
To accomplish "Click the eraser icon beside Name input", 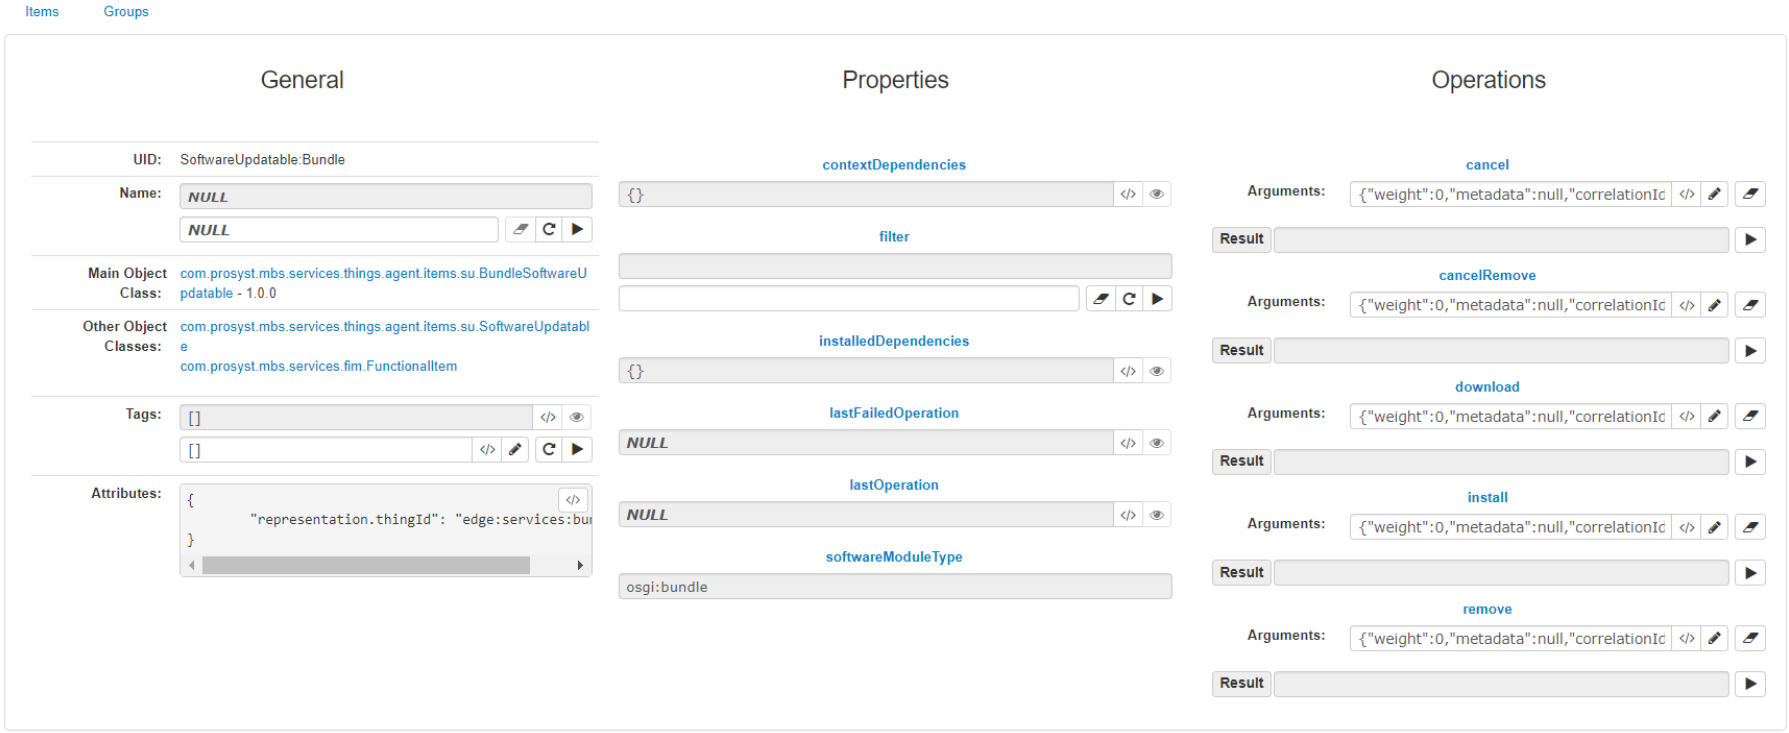I will [x=520, y=229].
